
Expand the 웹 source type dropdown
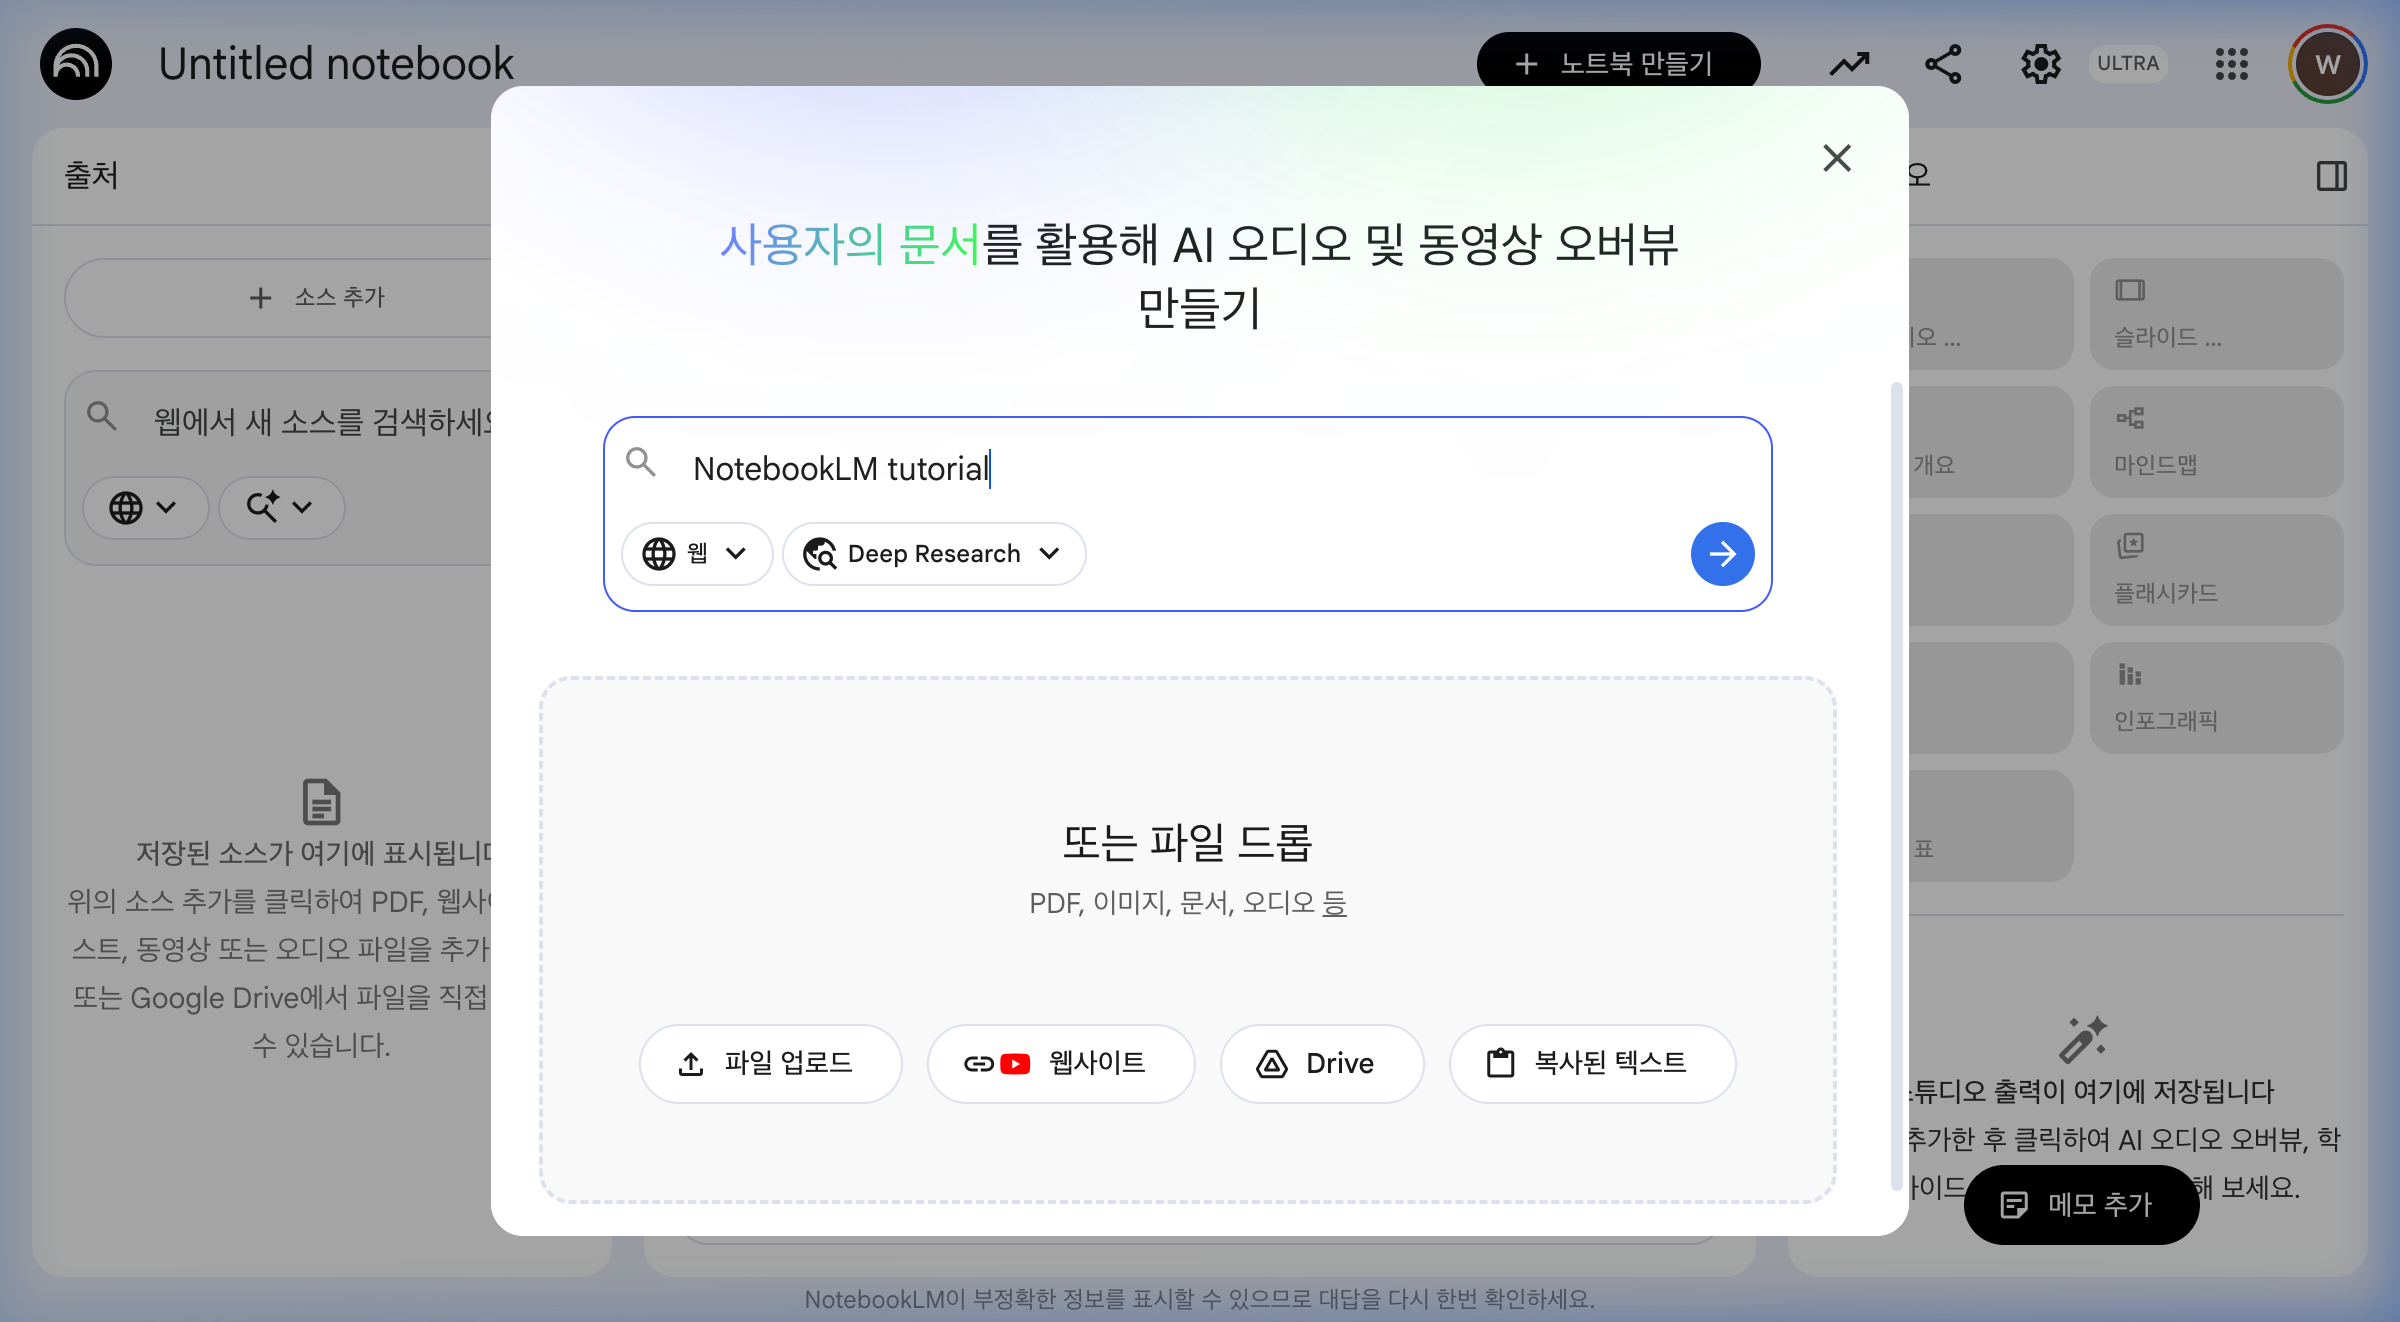[697, 554]
